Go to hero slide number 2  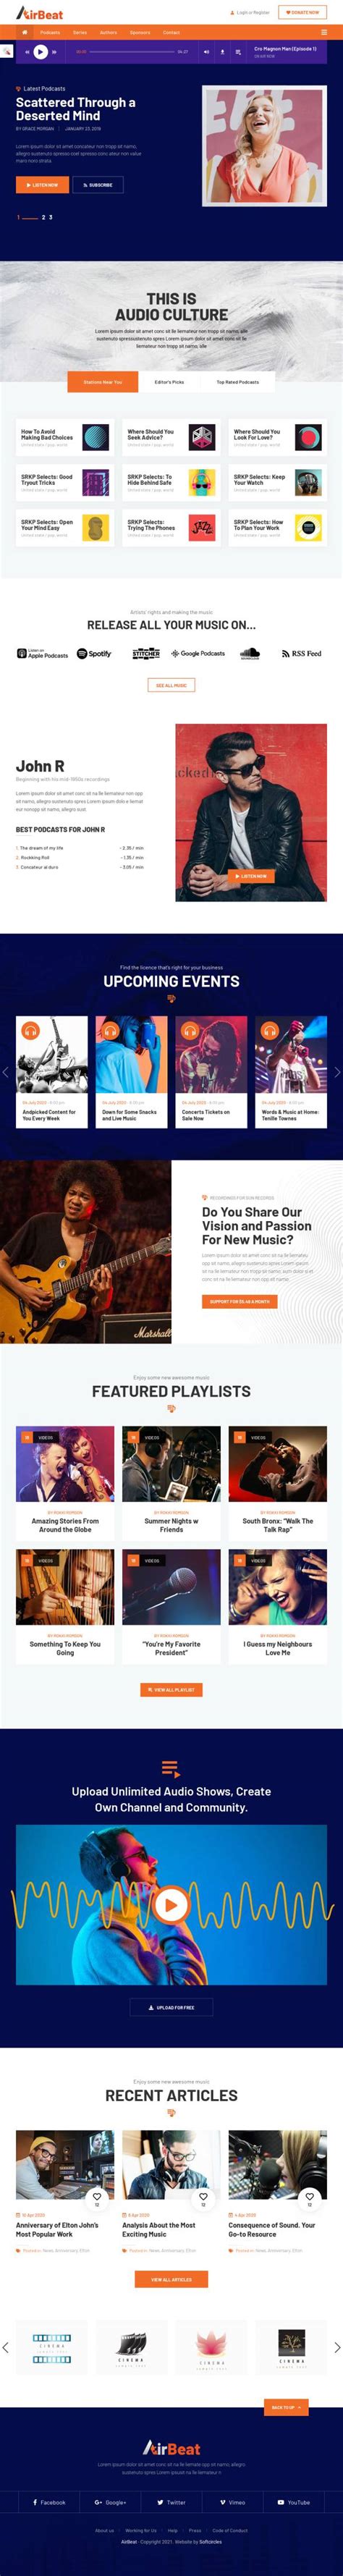(43, 217)
